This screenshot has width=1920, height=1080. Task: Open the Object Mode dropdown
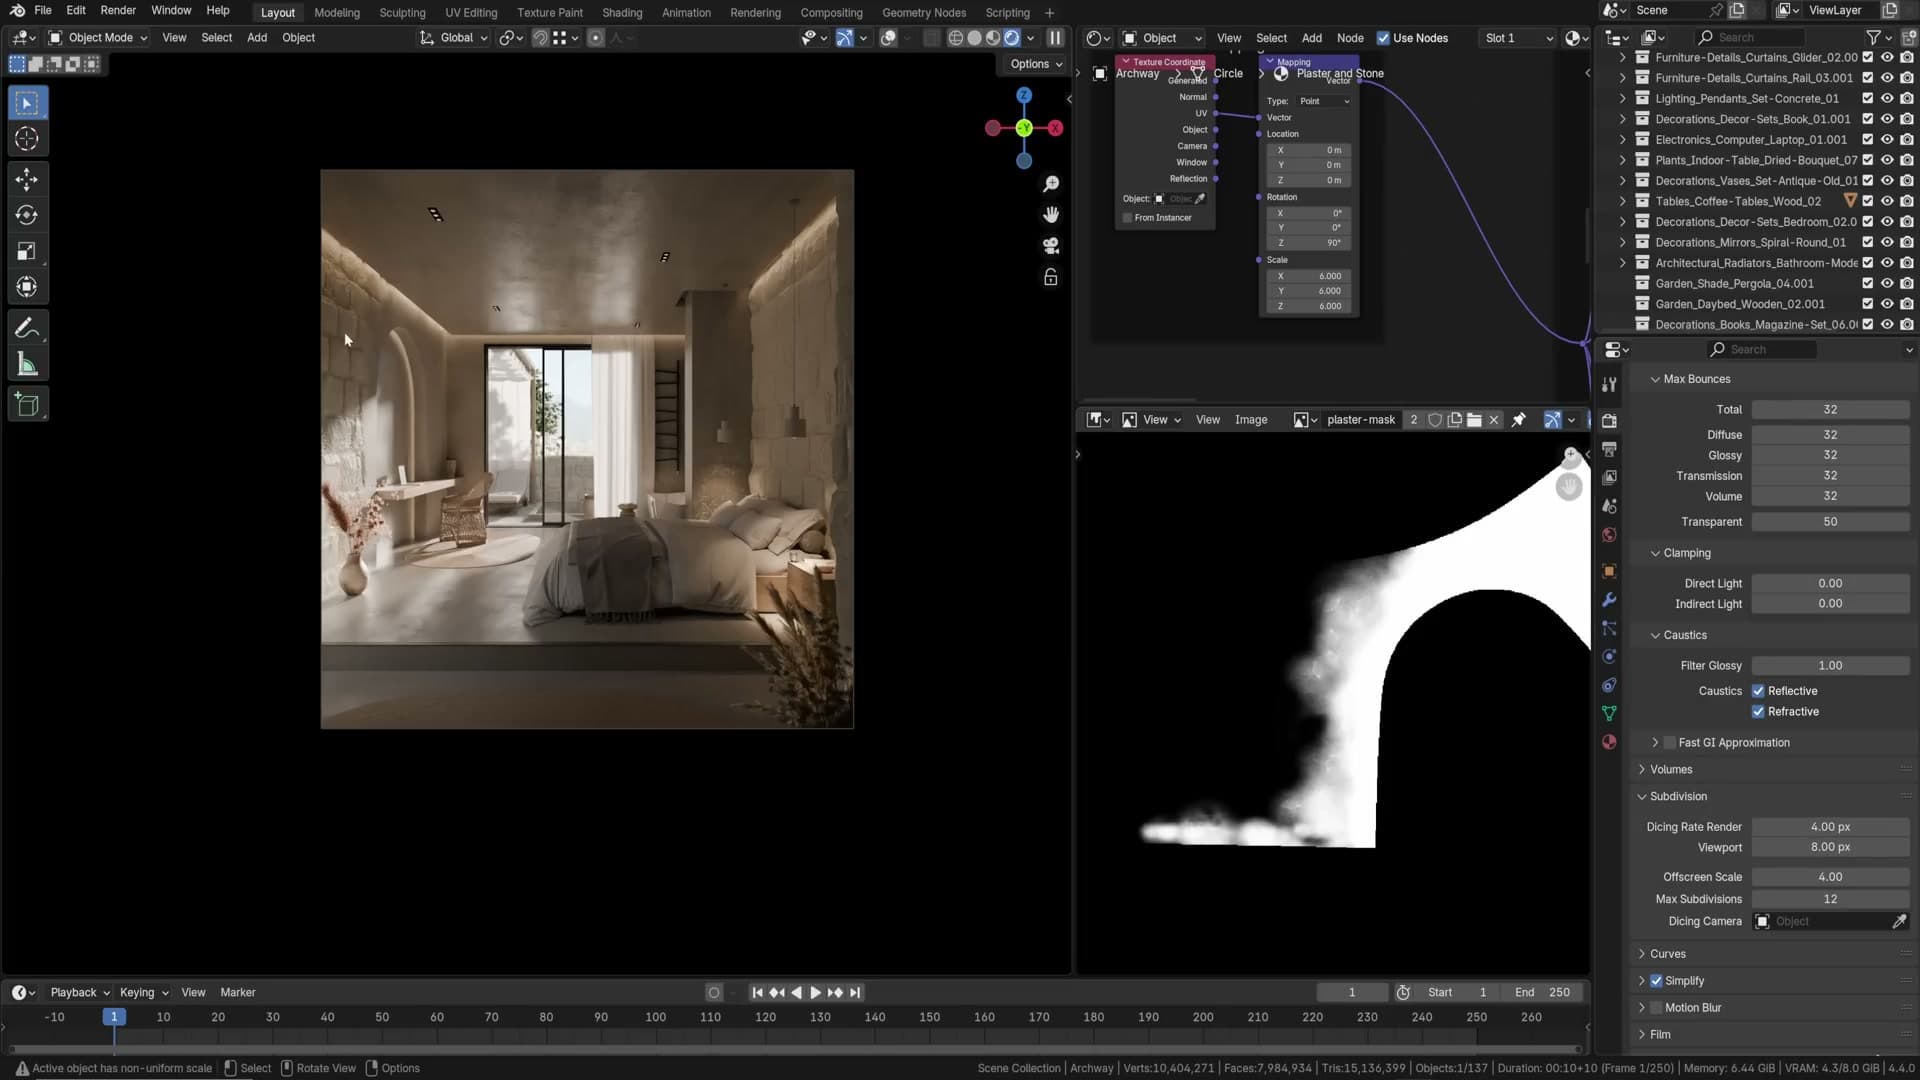98,38
